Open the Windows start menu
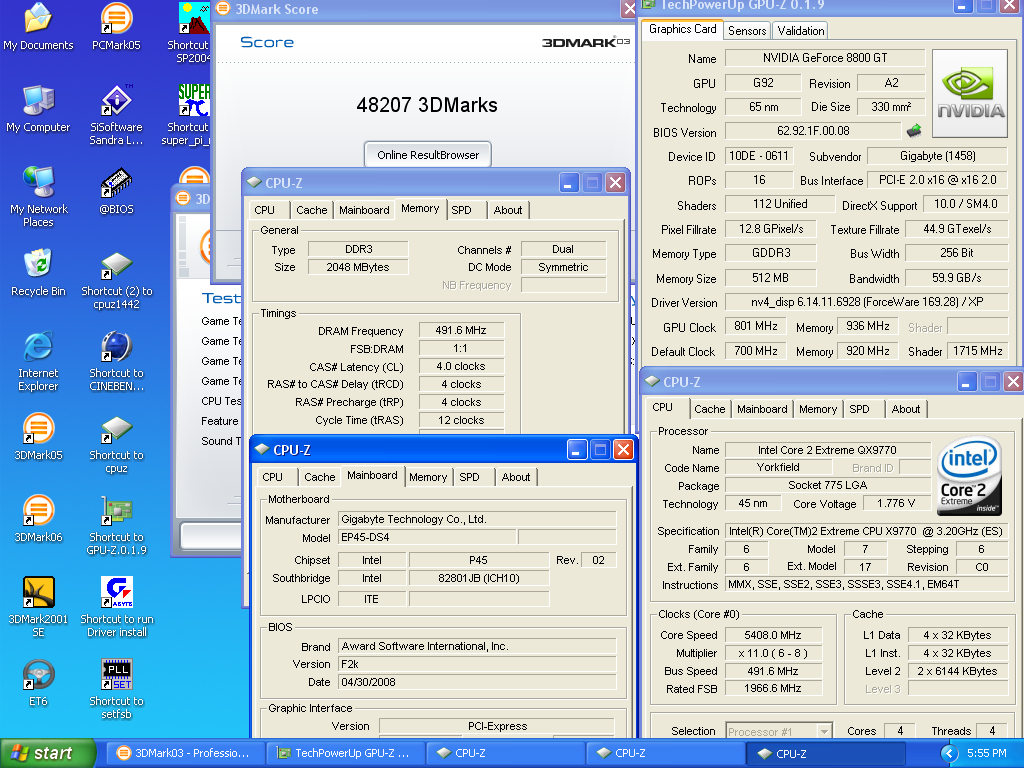The image size is (1024, 768). coord(47,753)
